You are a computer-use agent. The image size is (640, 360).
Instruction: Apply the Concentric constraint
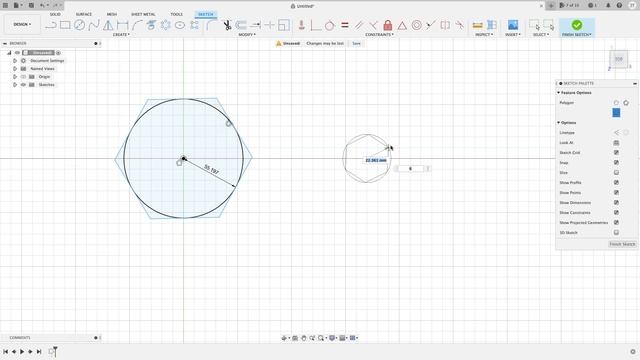[416, 25]
